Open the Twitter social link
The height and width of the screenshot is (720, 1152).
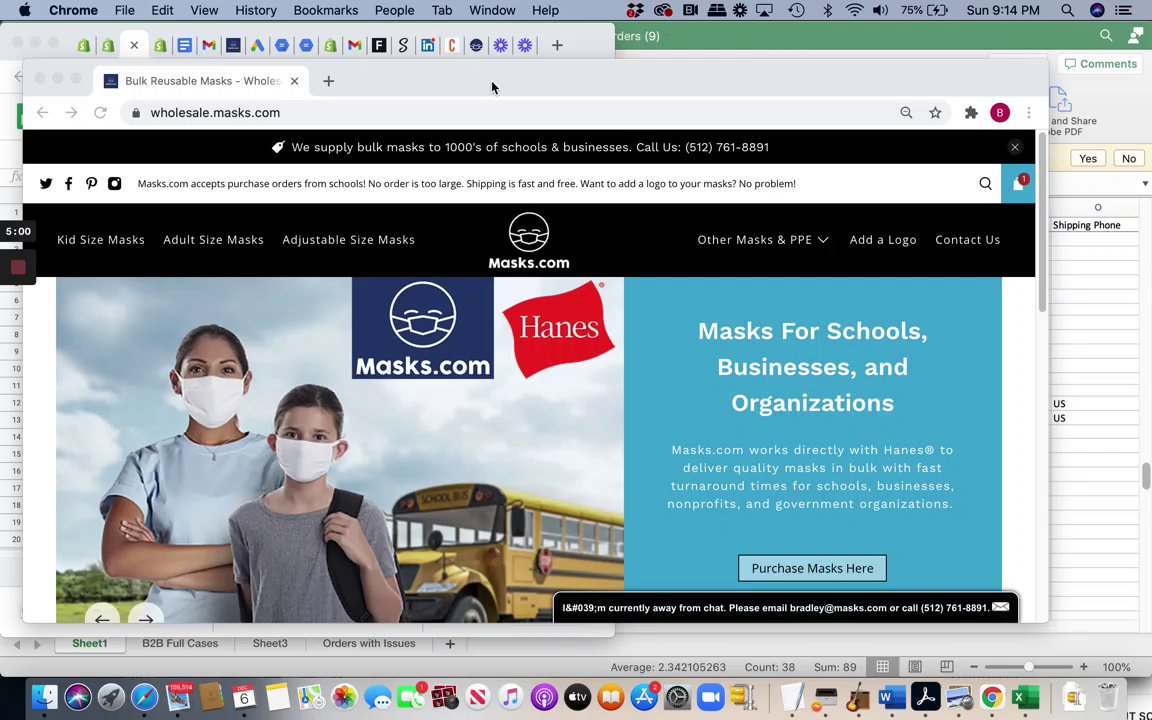tap(46, 184)
